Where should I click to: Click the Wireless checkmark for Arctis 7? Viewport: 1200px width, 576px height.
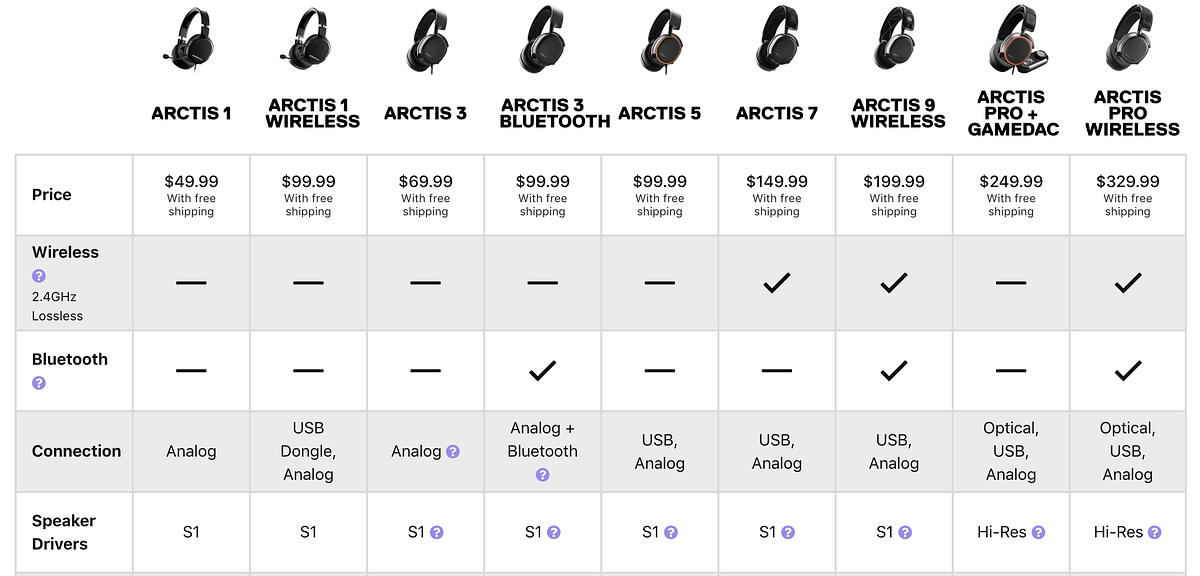point(776,281)
